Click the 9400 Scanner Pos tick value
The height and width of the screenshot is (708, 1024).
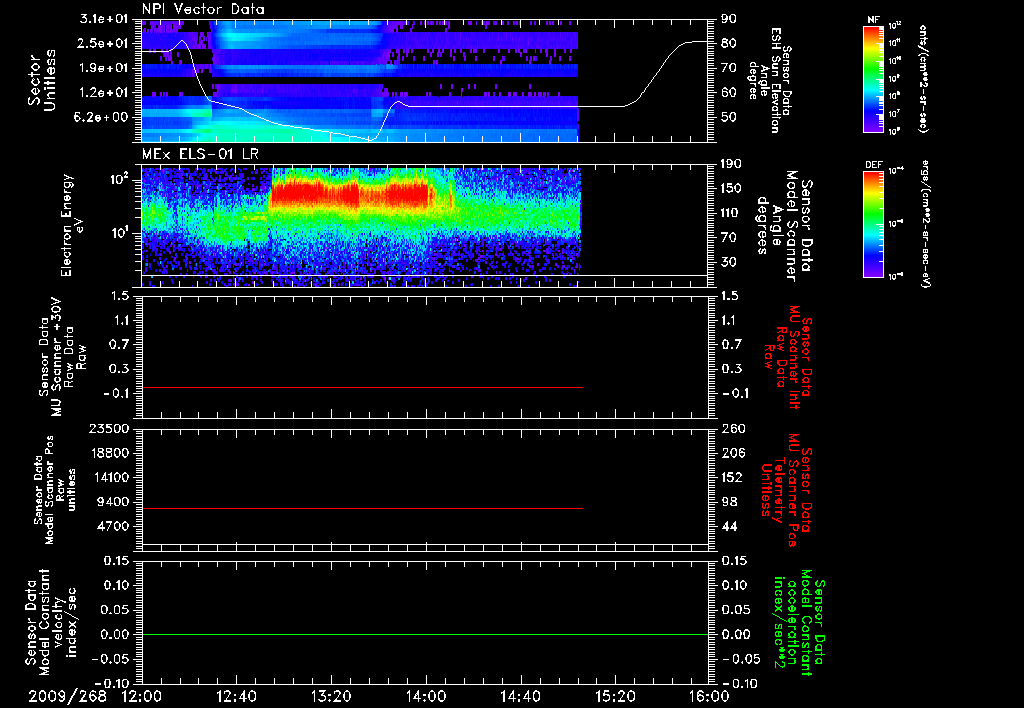coord(112,502)
